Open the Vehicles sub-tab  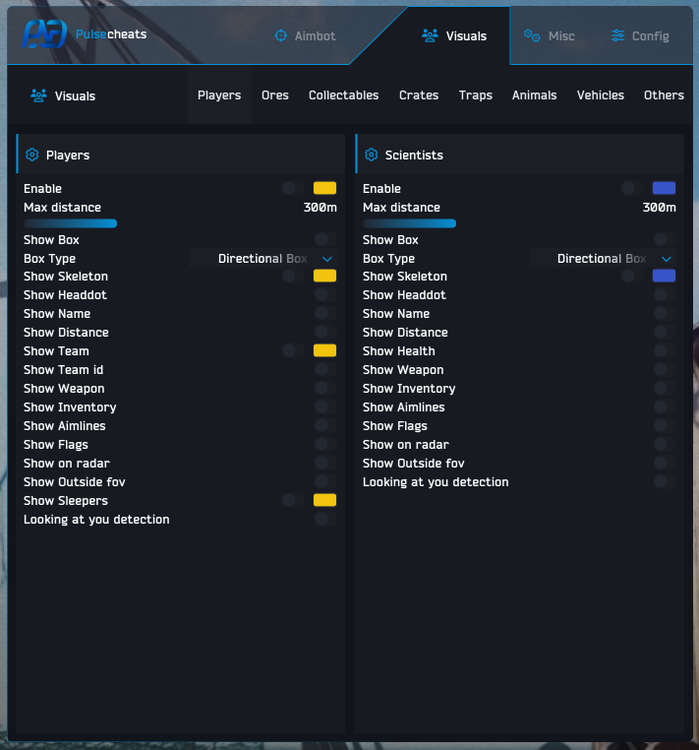point(600,96)
